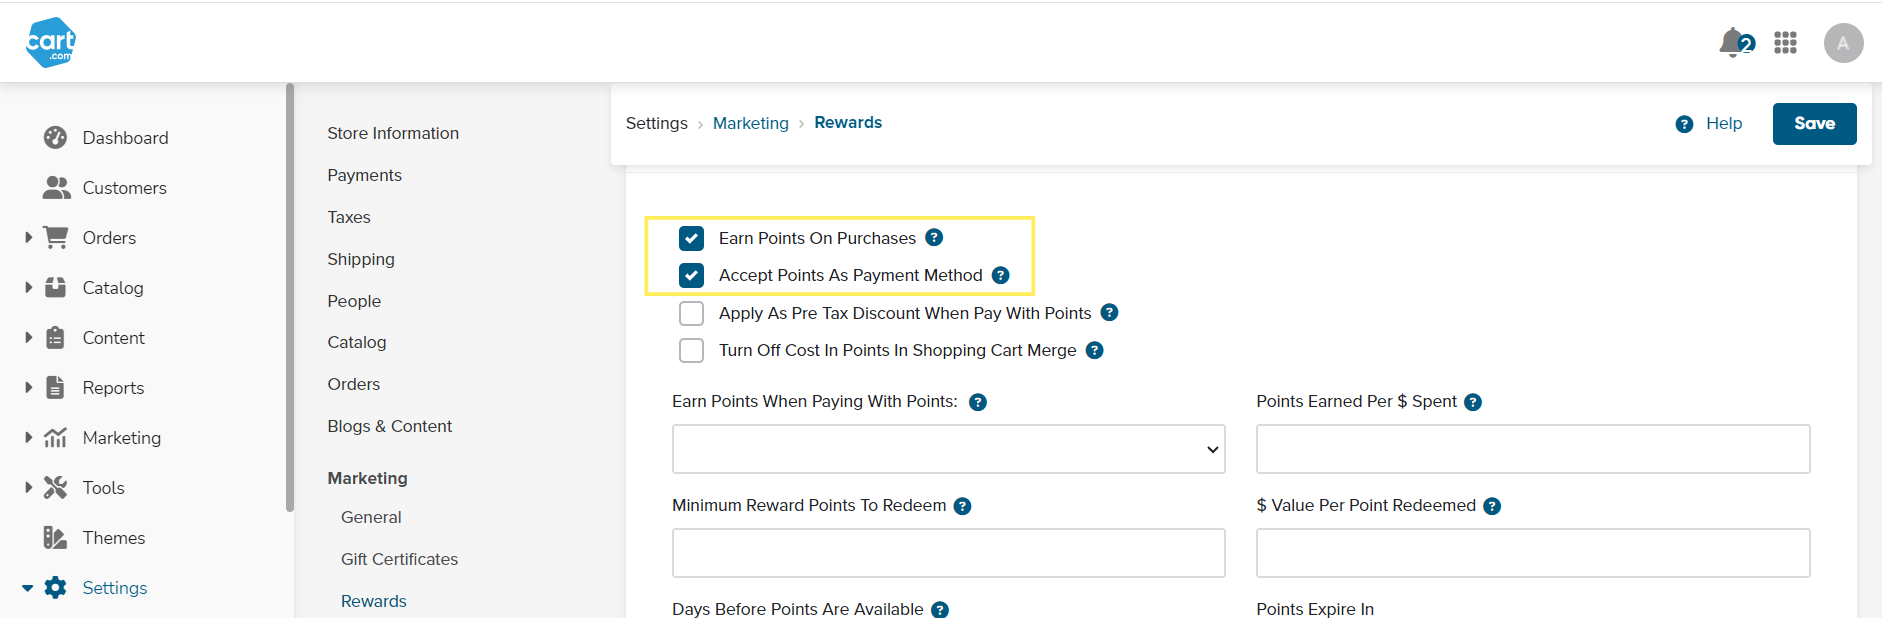Open Store Information settings
The width and height of the screenshot is (1882, 618).
click(393, 133)
